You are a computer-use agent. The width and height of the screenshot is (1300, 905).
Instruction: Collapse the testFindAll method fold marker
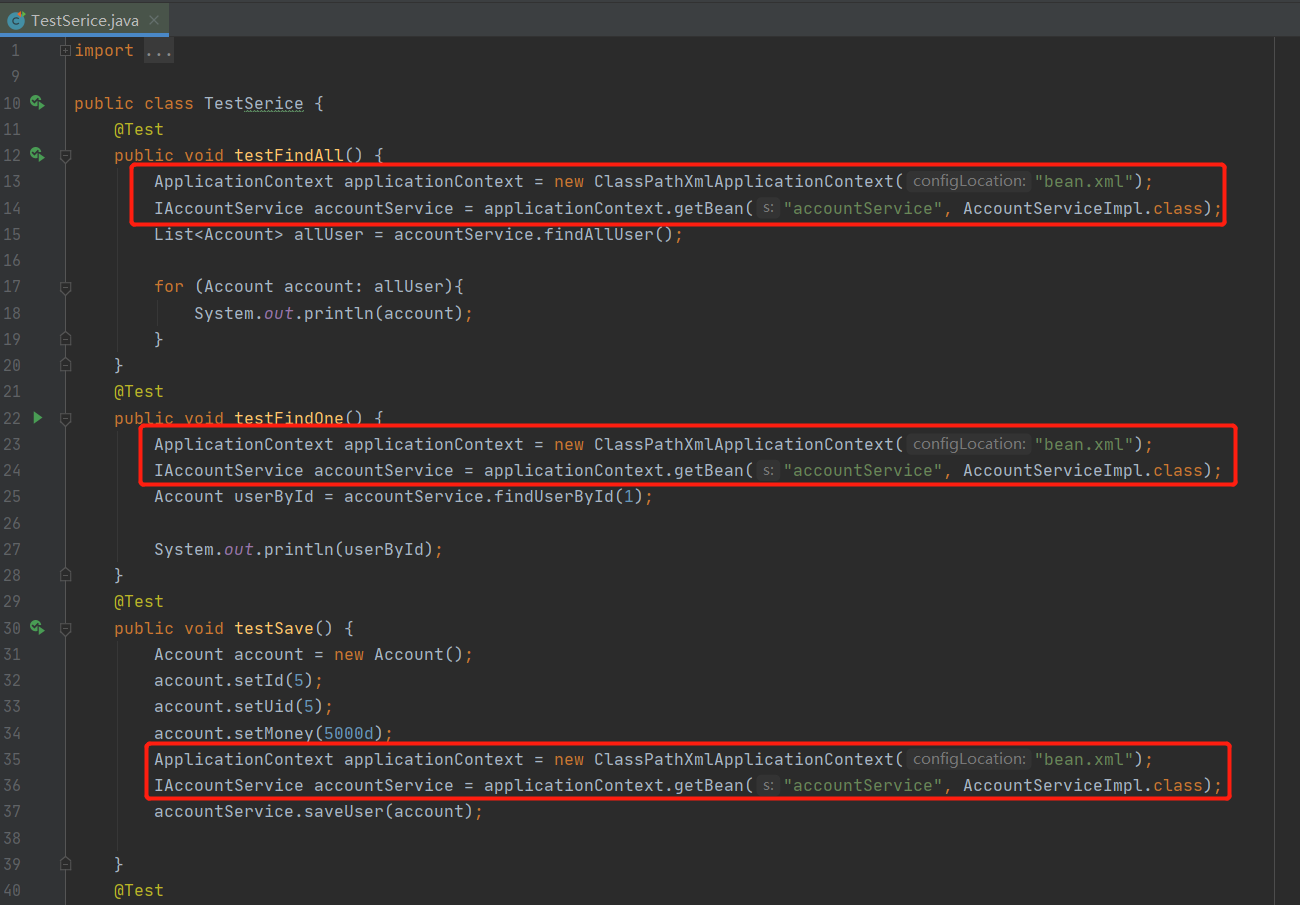(65, 155)
